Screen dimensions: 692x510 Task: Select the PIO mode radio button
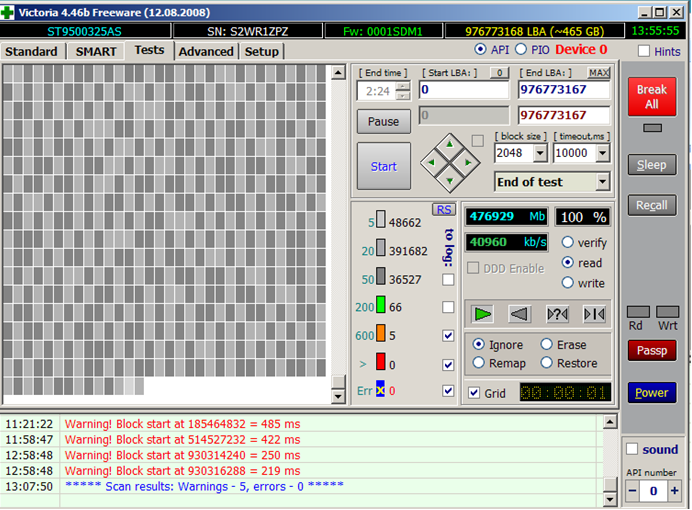point(521,49)
